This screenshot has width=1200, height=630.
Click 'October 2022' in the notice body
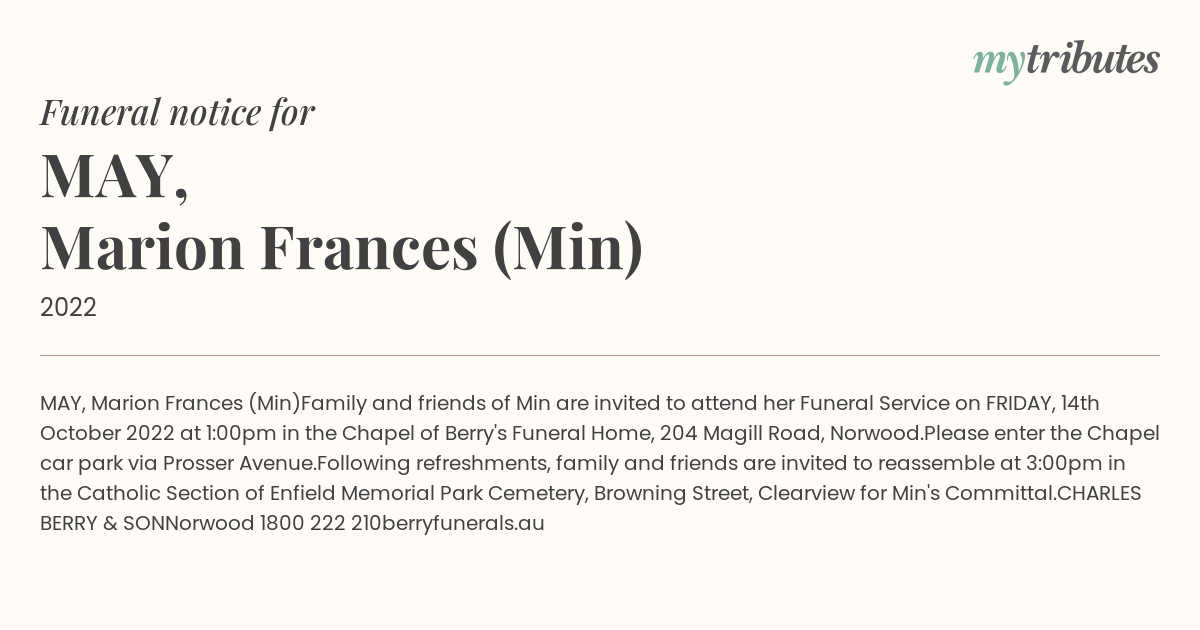point(108,433)
